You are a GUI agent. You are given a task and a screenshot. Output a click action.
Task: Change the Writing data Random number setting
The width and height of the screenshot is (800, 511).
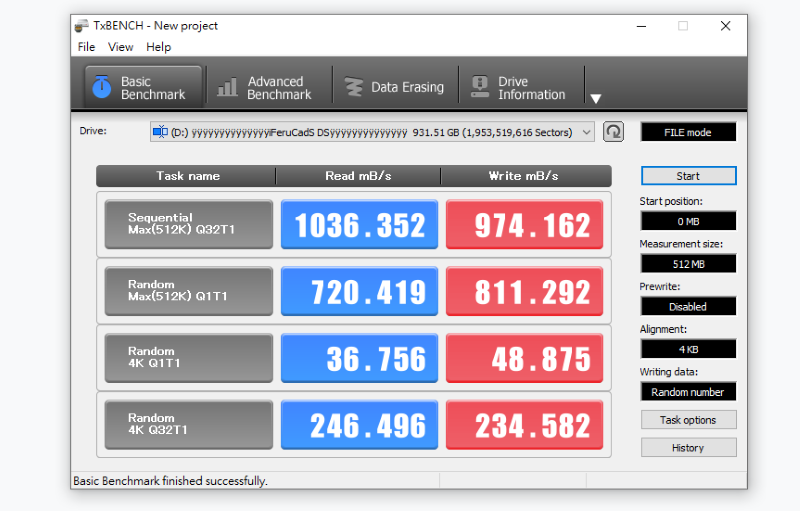(x=688, y=392)
